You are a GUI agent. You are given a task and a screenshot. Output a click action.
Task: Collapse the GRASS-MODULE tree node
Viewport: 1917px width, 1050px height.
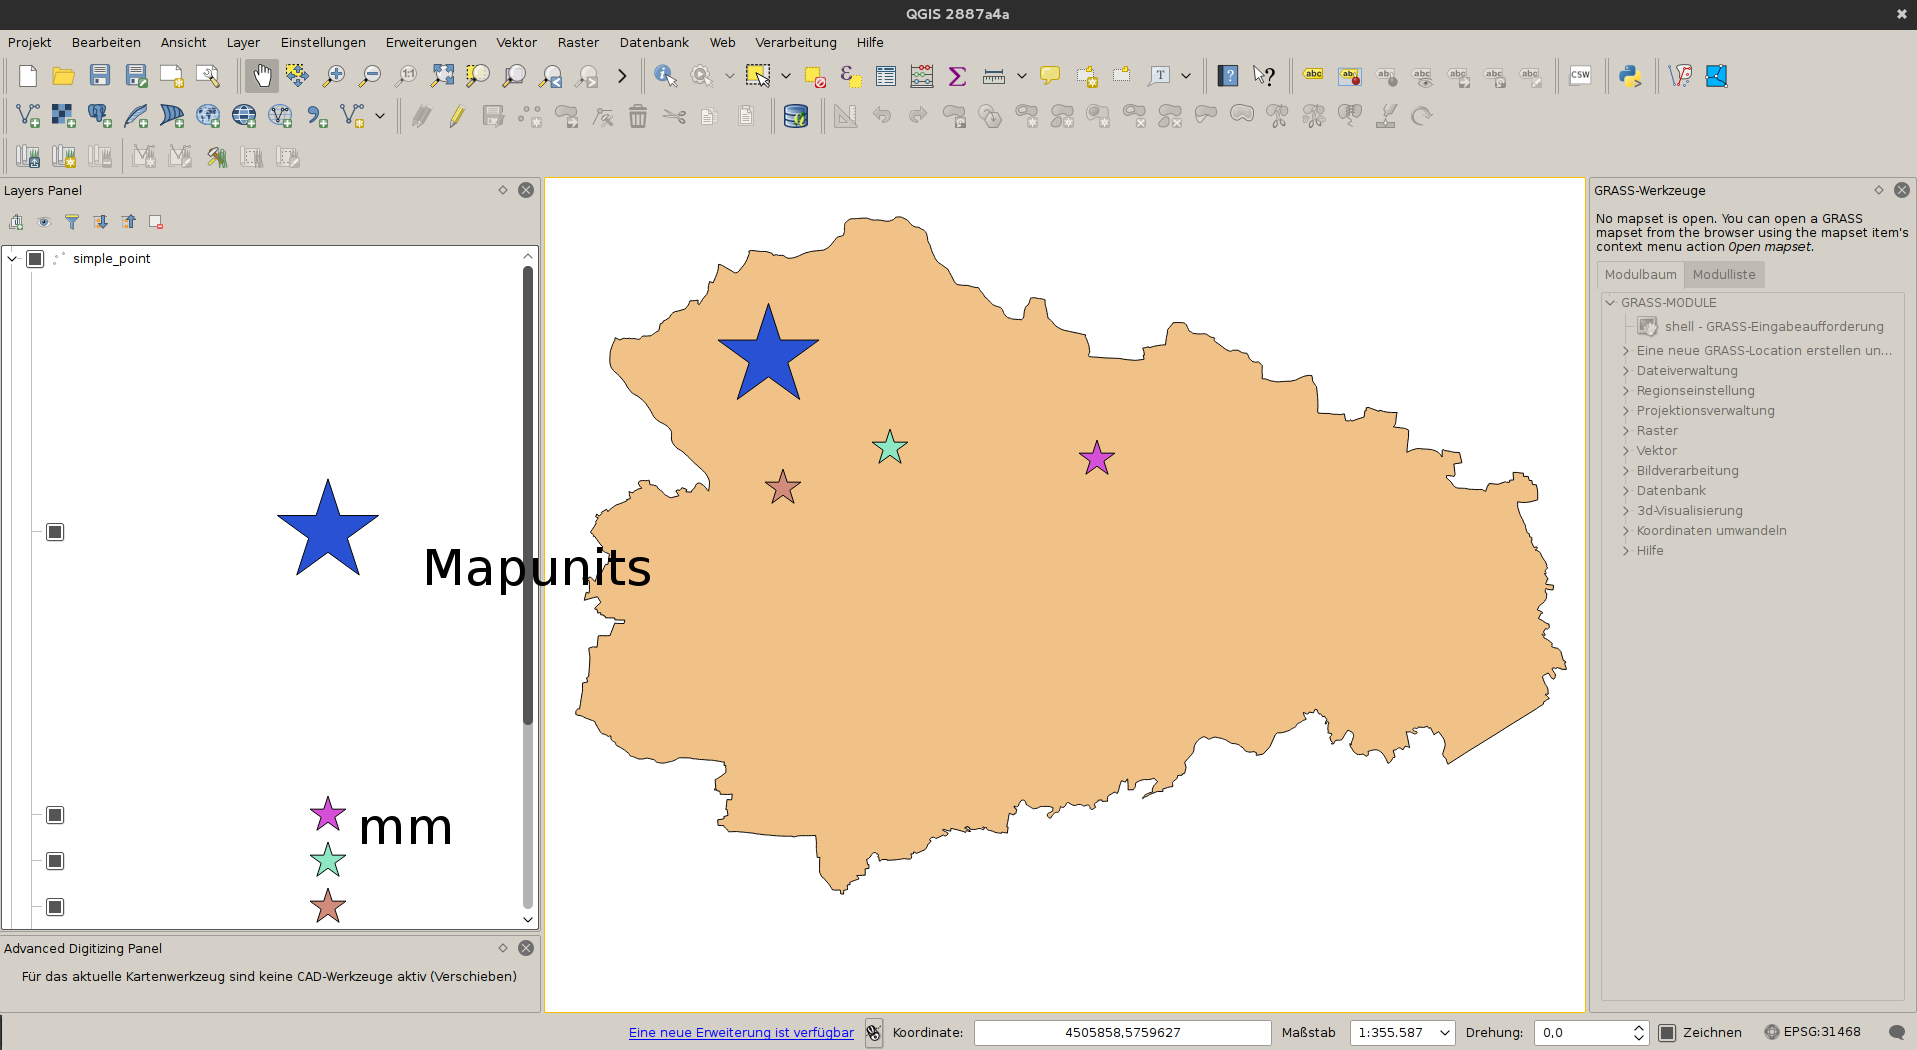tap(1610, 302)
